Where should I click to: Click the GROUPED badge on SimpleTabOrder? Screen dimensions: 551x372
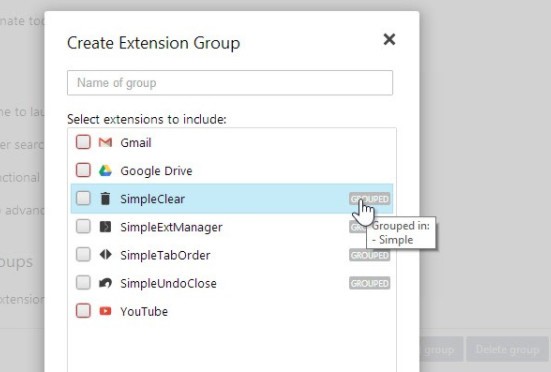(x=370, y=255)
